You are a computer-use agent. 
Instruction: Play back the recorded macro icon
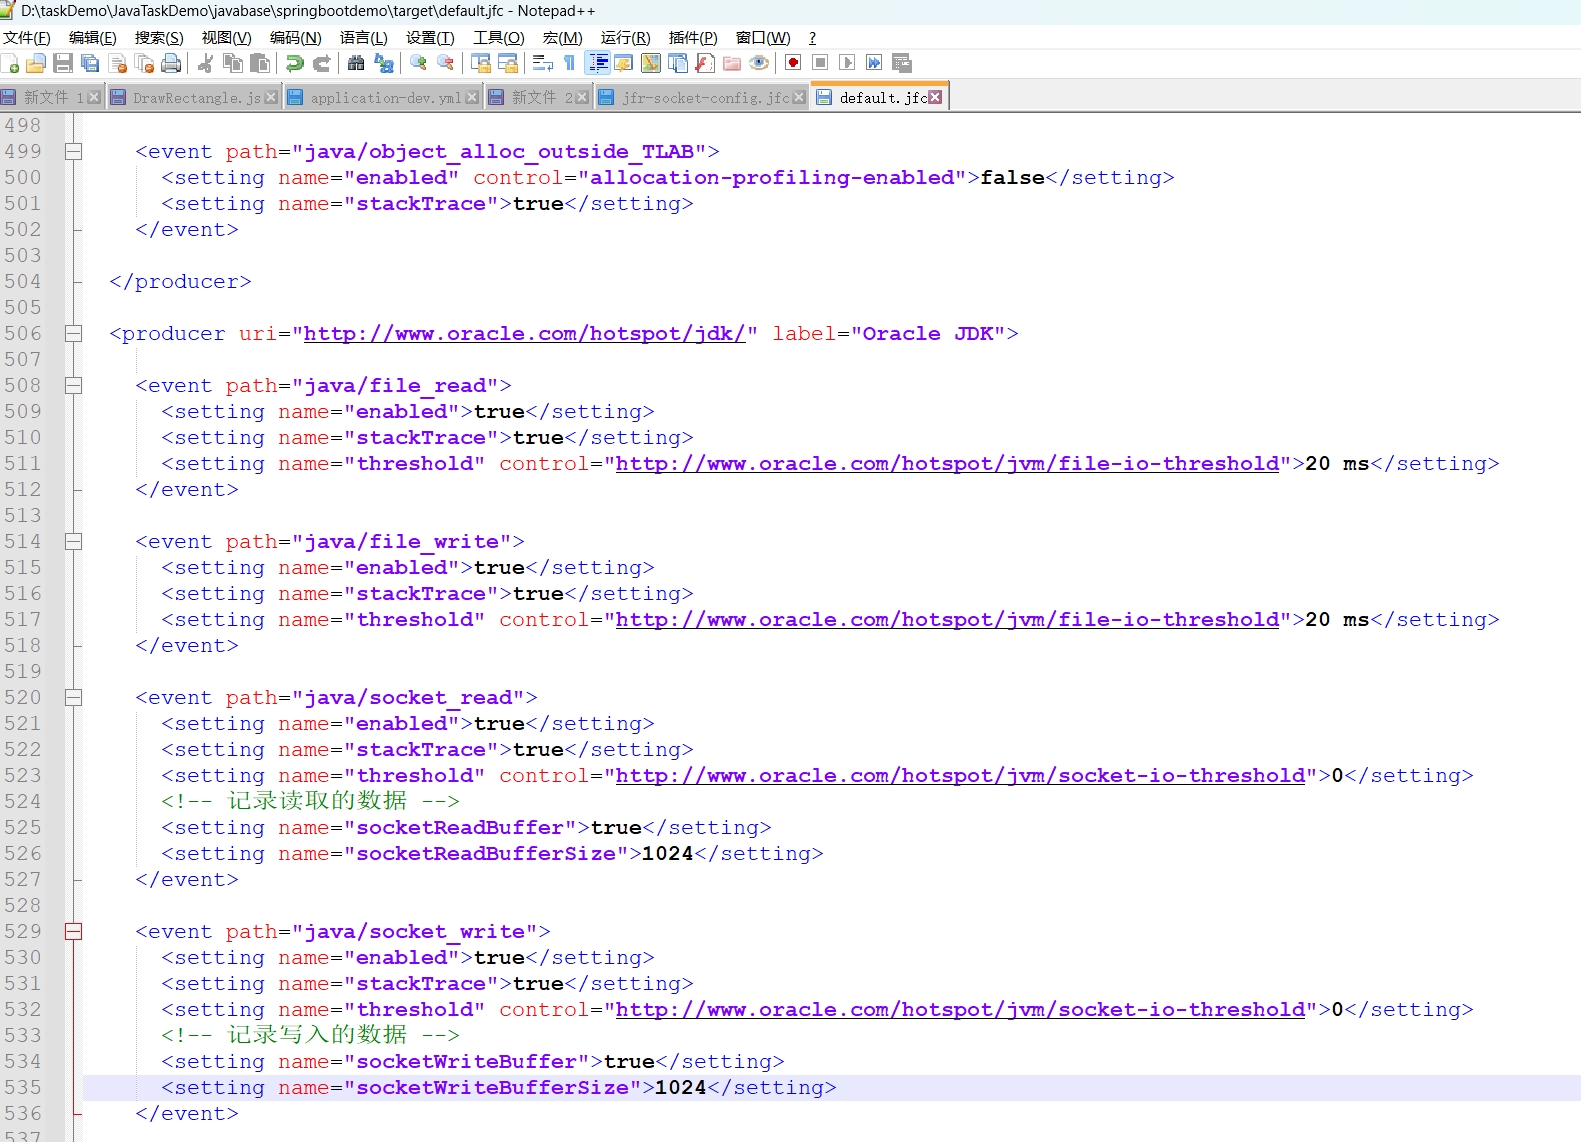pyautogui.click(x=847, y=63)
